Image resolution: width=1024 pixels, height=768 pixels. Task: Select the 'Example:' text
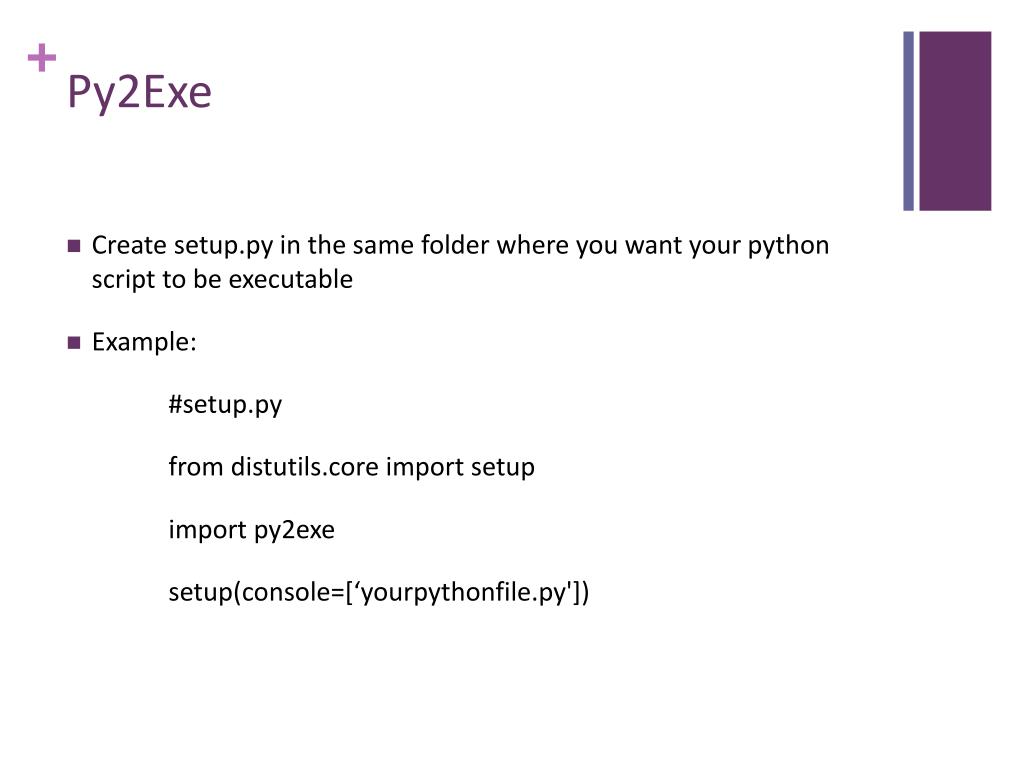click(x=144, y=343)
